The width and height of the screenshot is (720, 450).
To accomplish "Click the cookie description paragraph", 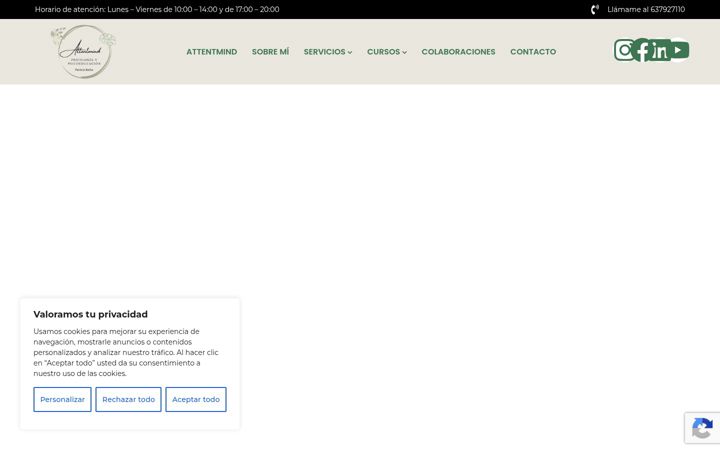I will [126, 352].
